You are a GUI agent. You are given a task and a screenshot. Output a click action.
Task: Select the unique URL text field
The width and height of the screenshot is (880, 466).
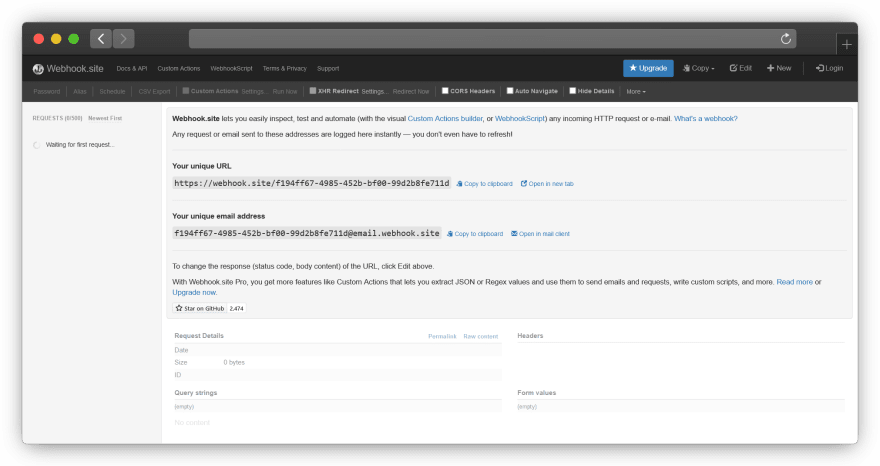click(x=311, y=183)
